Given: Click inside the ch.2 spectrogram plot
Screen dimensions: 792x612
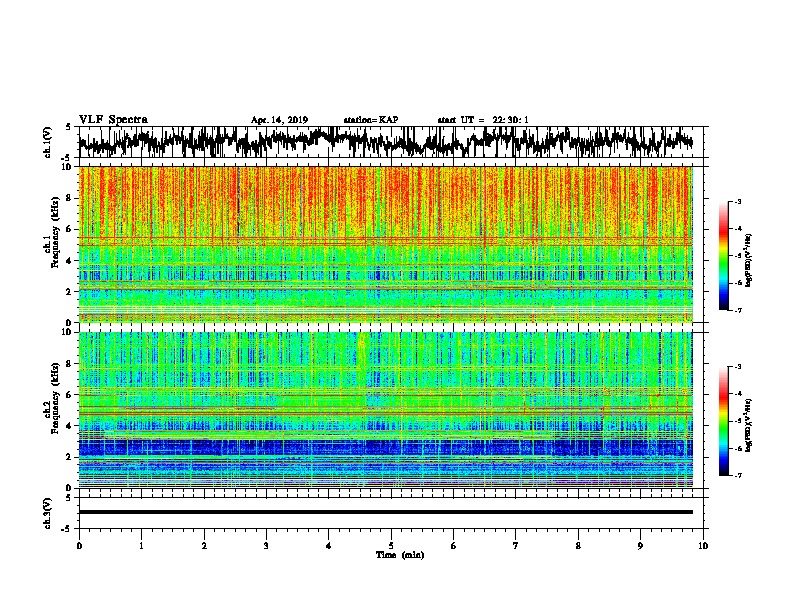Looking at the screenshot, I should 386,410.
